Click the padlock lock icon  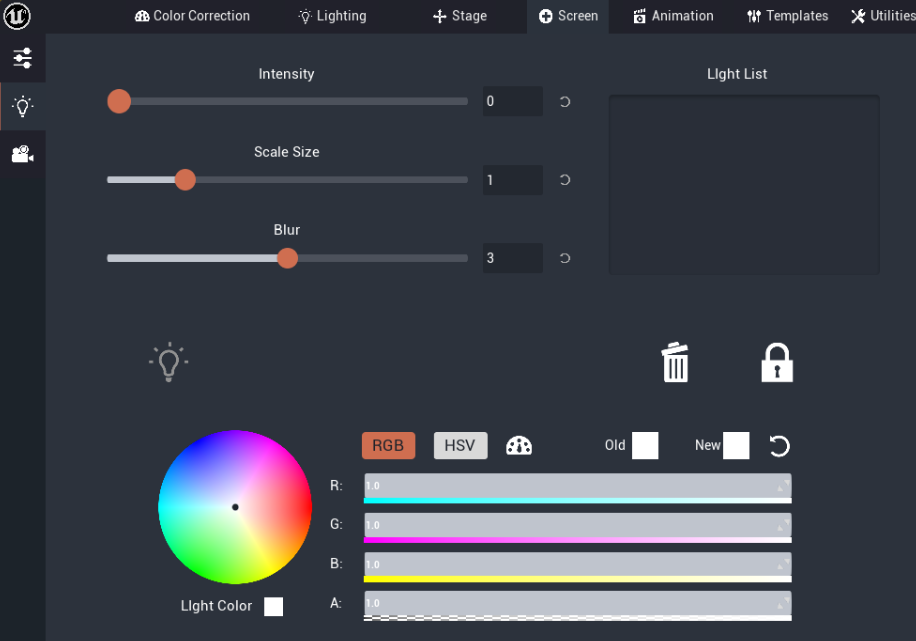(x=777, y=363)
